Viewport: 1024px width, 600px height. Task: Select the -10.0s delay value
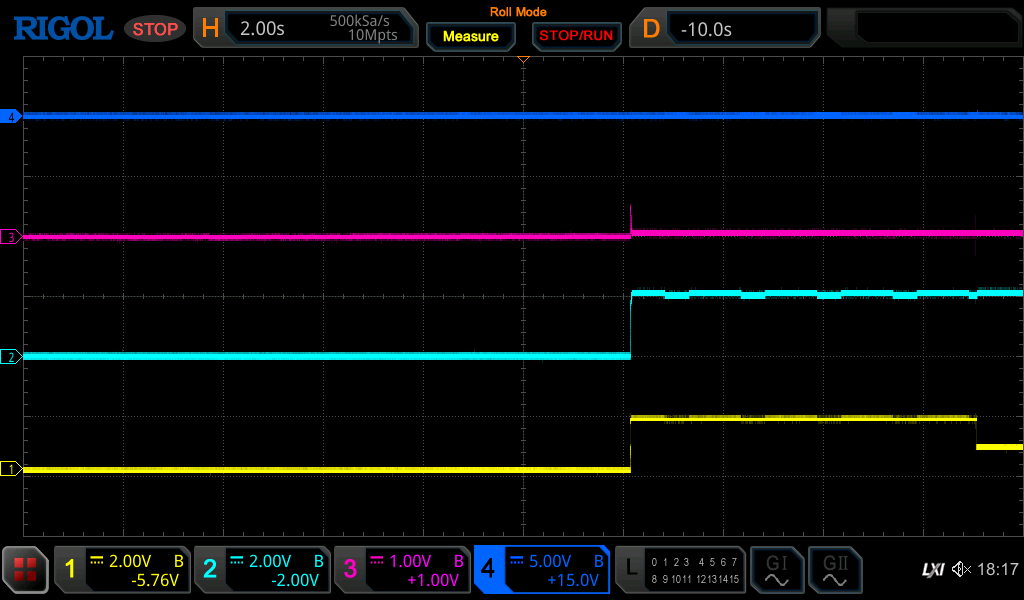[x=706, y=29]
